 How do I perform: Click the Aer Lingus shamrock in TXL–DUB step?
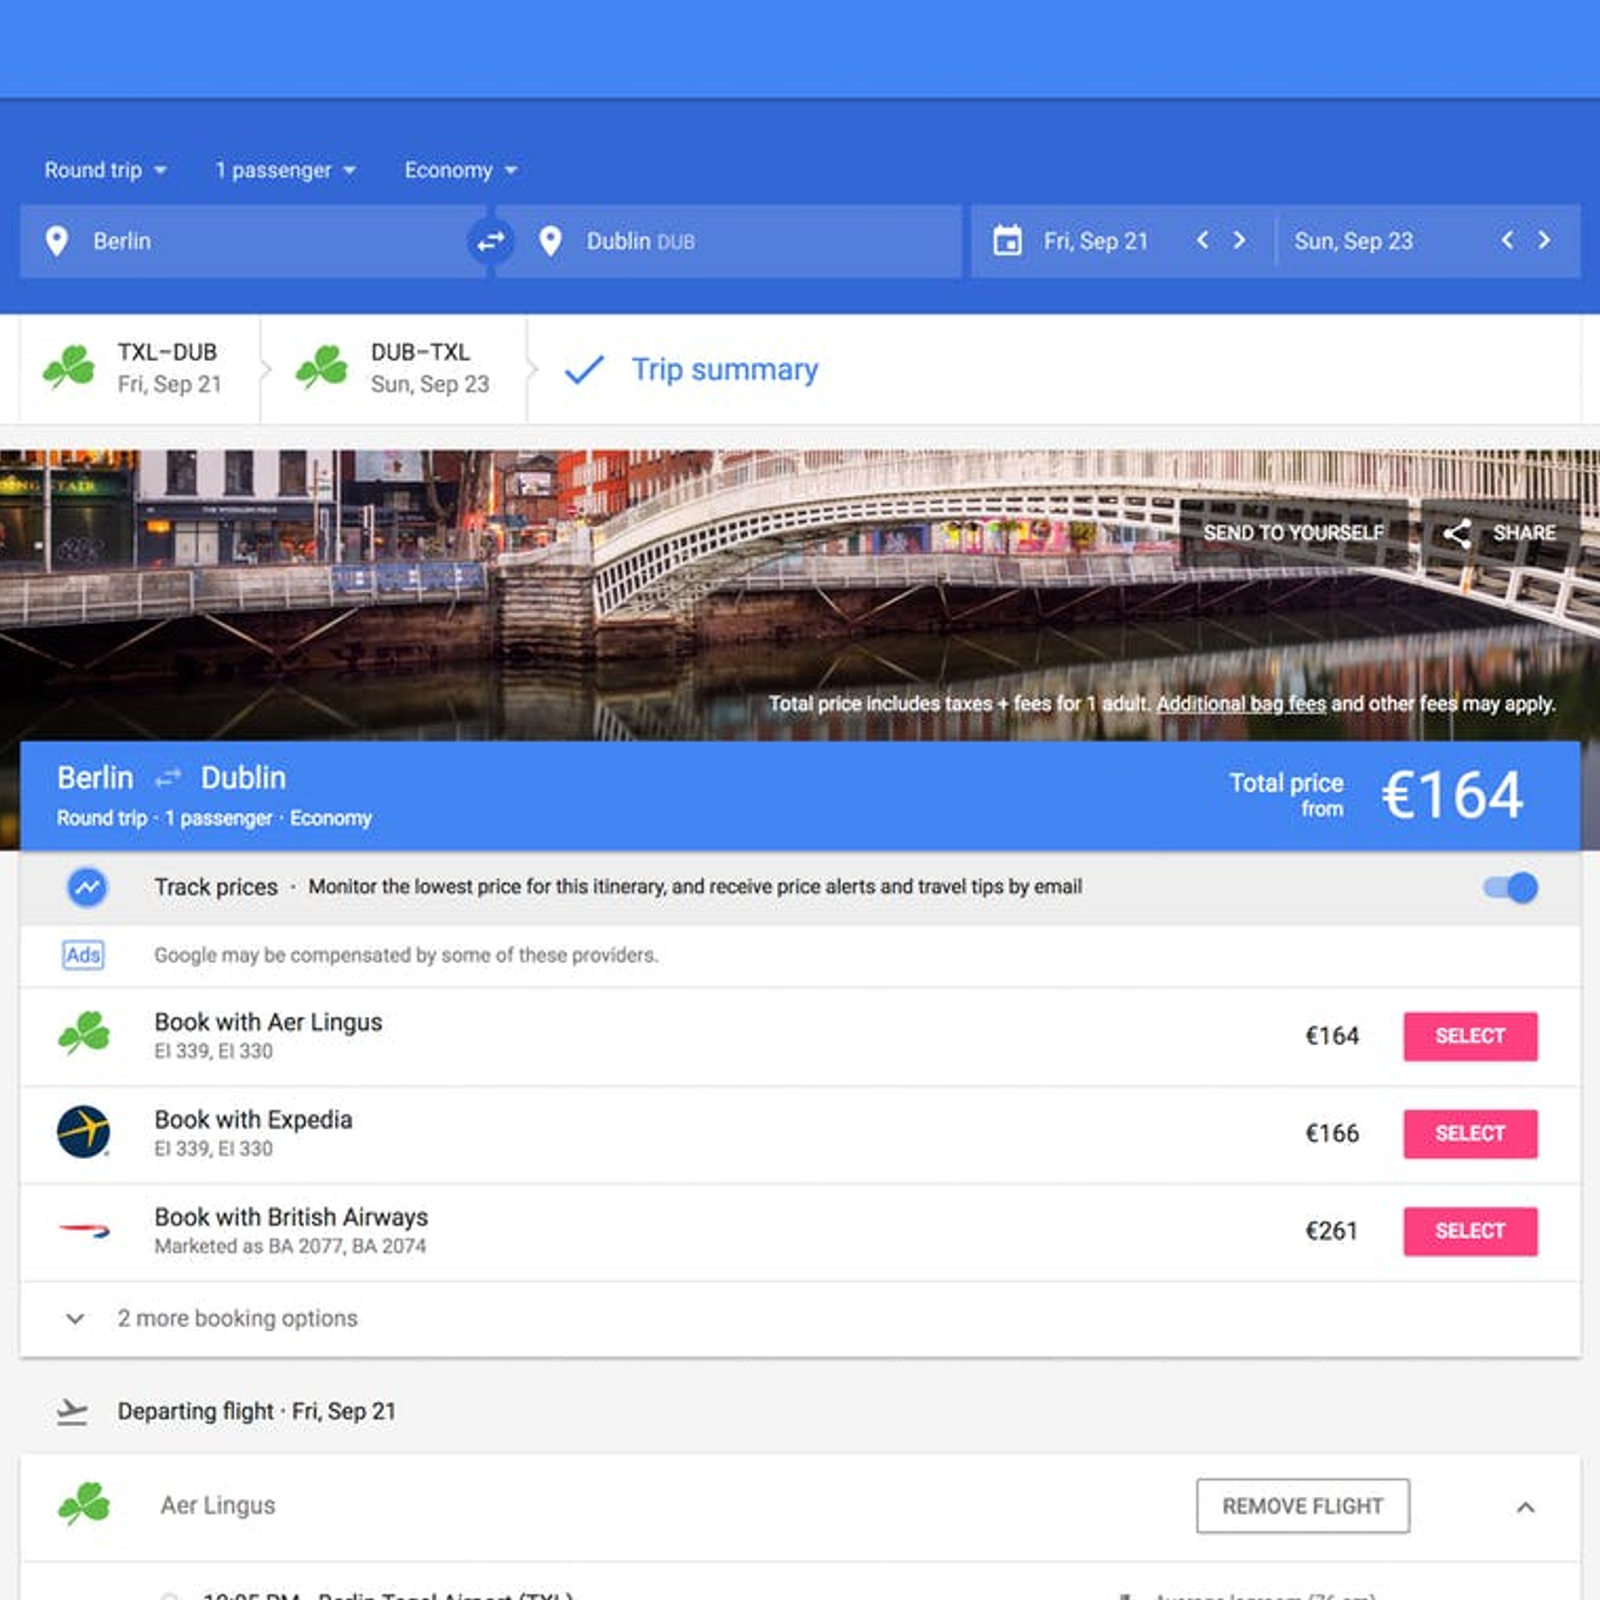pos(69,367)
